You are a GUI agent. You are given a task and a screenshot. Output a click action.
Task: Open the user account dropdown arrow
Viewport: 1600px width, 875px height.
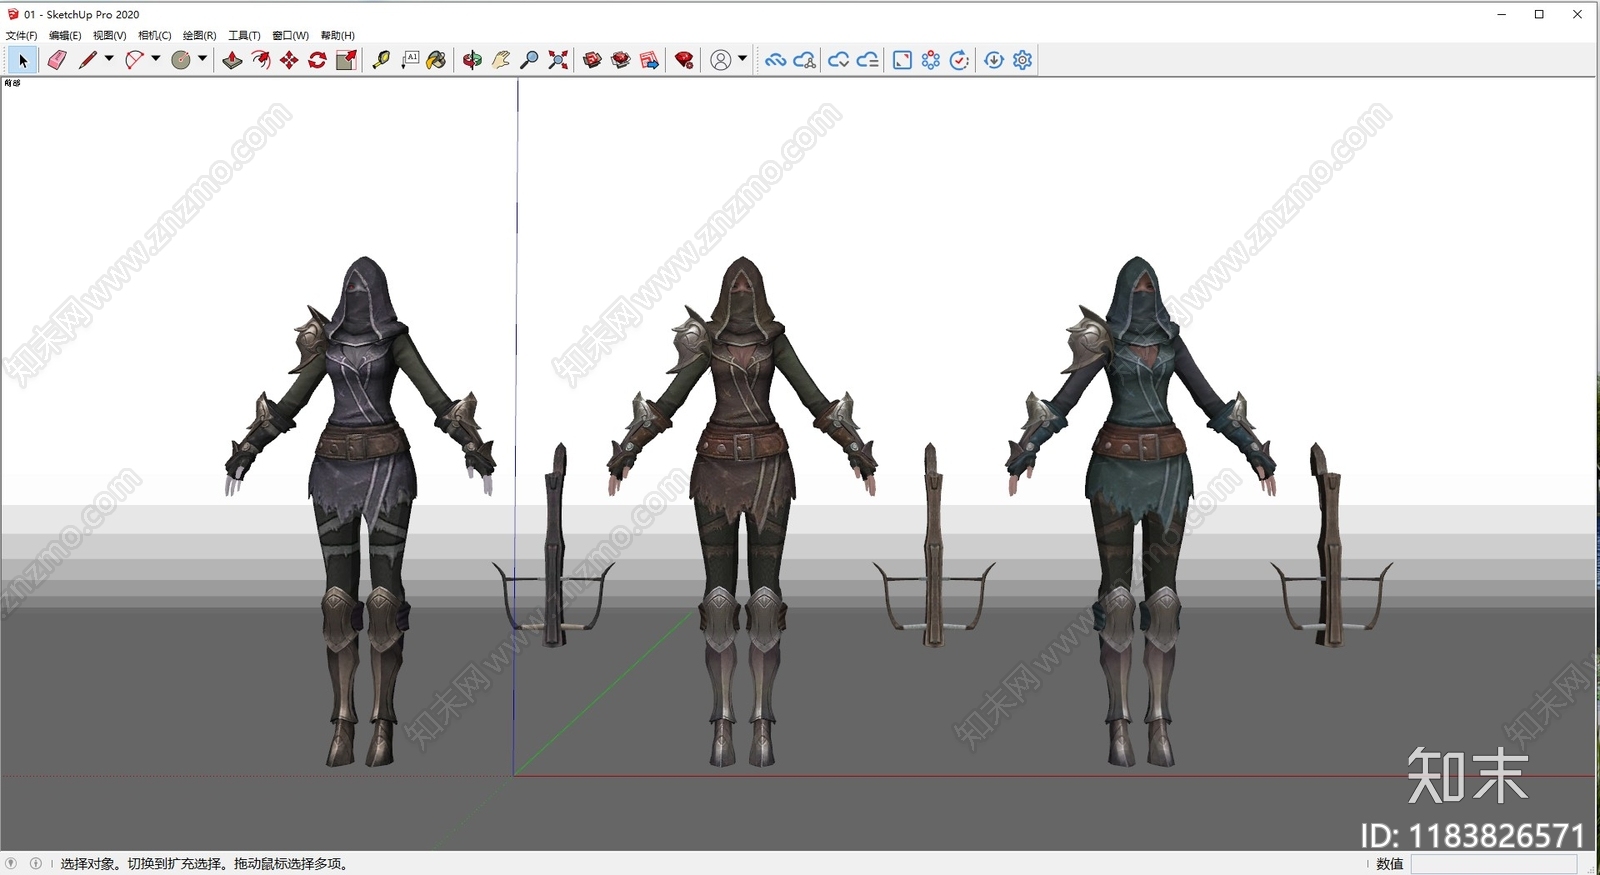(x=742, y=59)
